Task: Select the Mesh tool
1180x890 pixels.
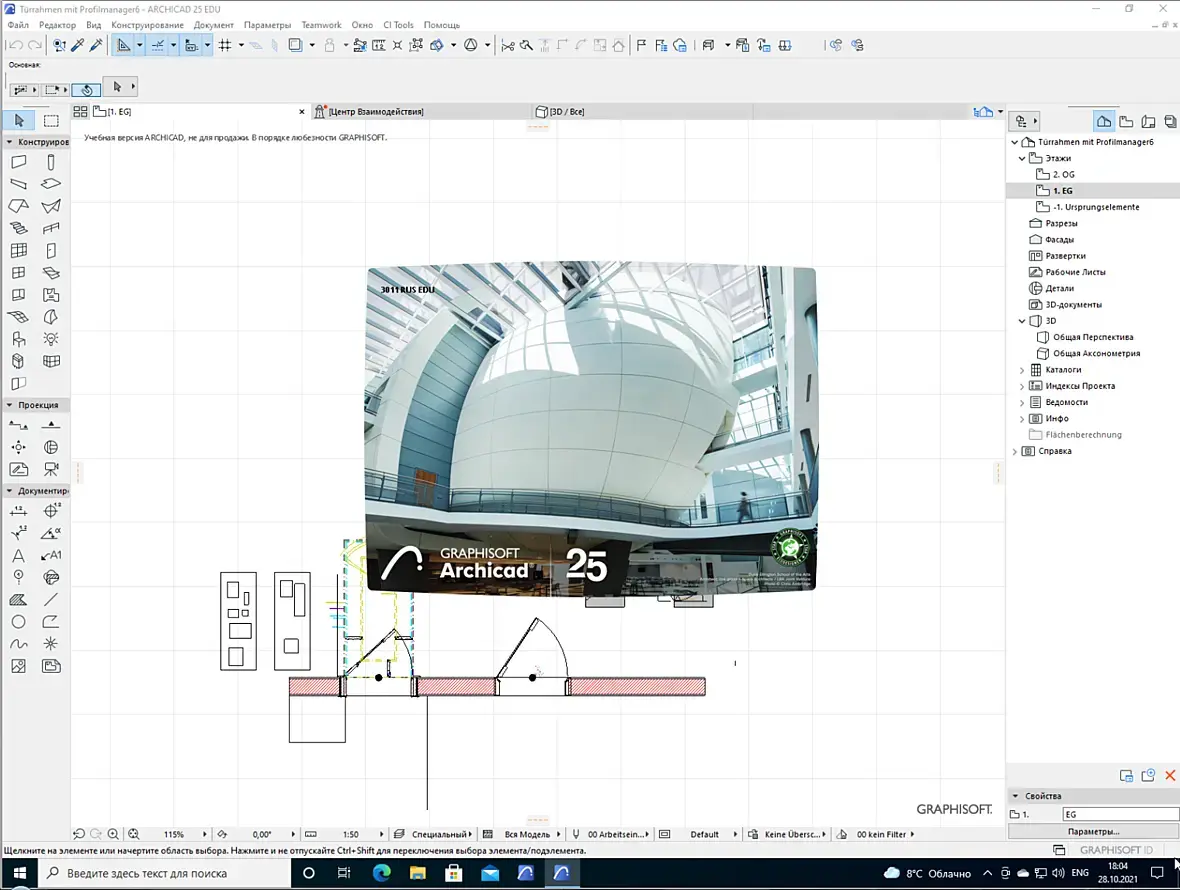Action: click(19, 317)
